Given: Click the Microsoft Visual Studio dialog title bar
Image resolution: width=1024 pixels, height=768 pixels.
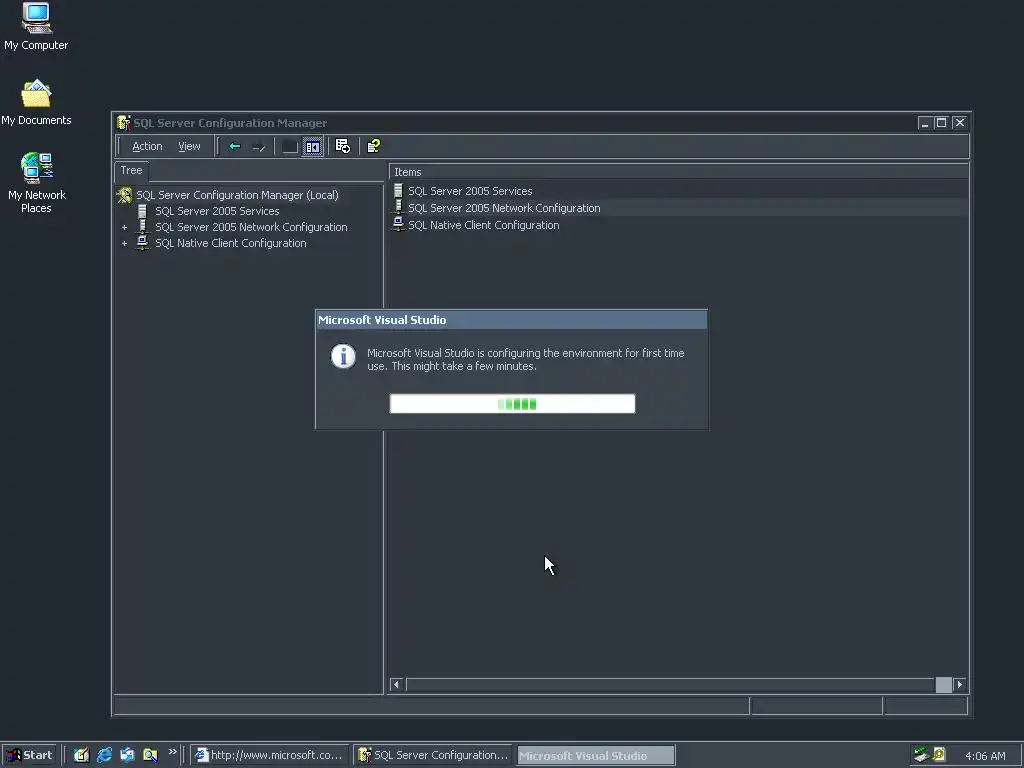Looking at the screenshot, I should [511, 320].
